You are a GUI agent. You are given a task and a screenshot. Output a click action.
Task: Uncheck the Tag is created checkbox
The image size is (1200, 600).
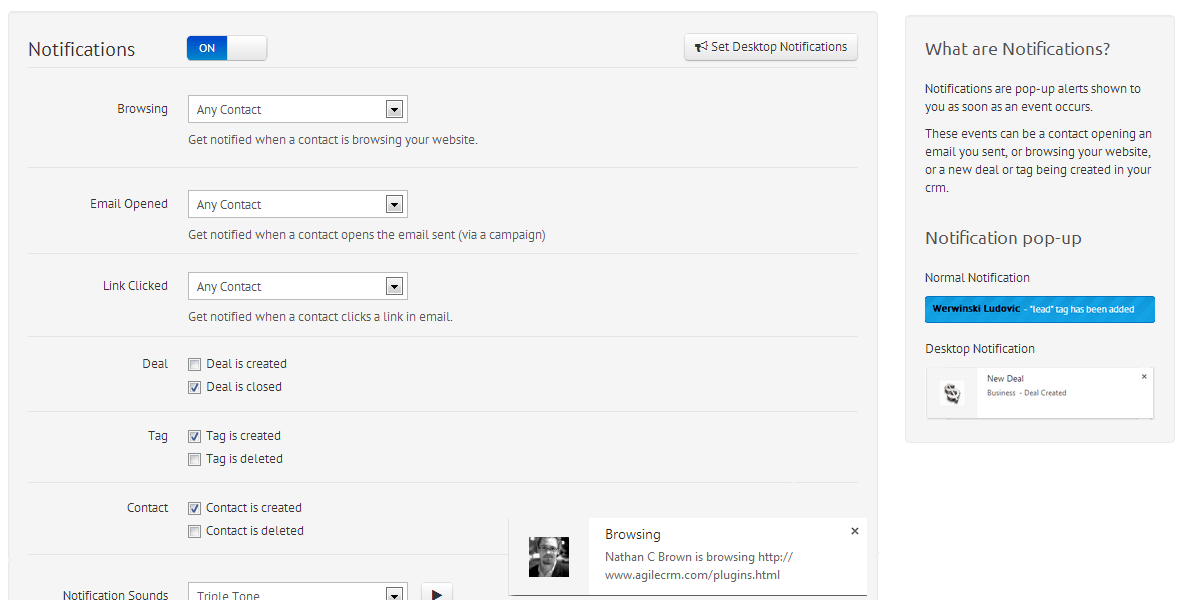point(194,436)
